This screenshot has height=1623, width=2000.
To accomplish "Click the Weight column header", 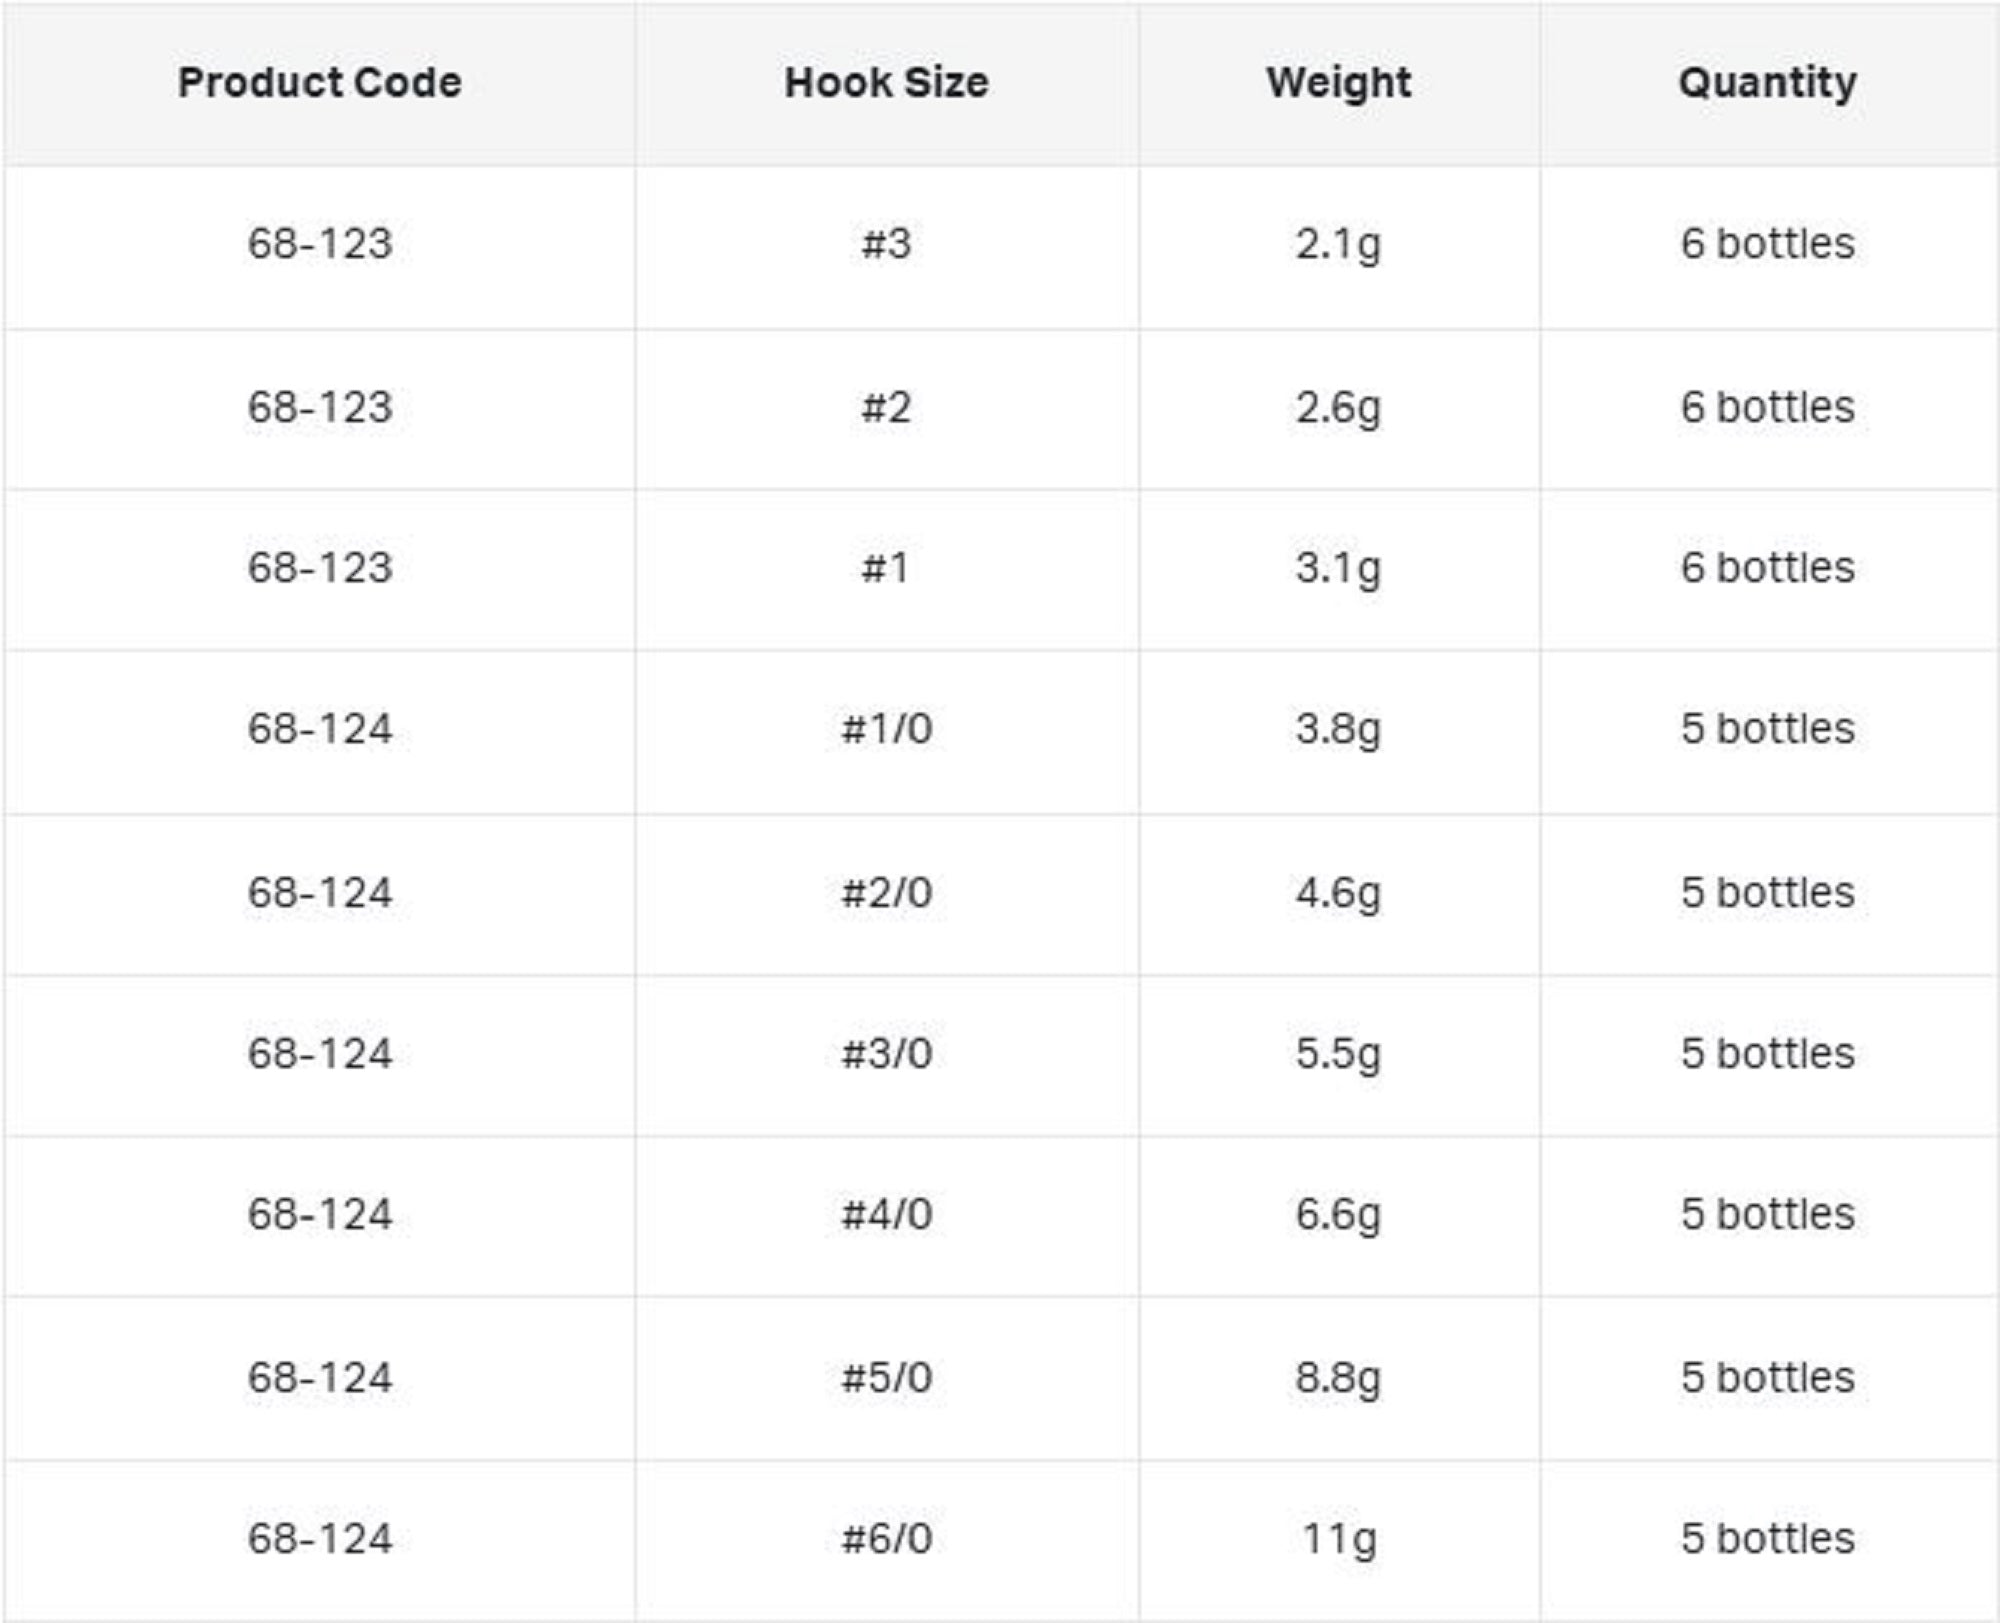I will point(1338,83).
